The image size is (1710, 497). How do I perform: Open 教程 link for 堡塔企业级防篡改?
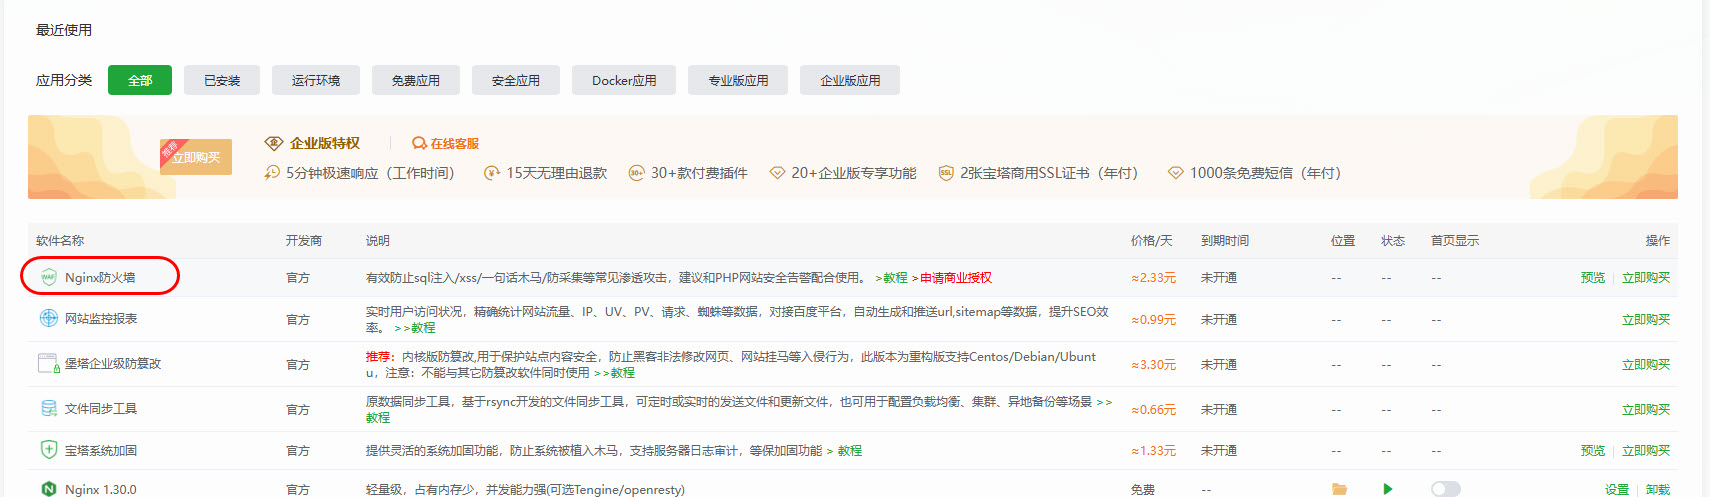pyautogui.click(x=614, y=372)
